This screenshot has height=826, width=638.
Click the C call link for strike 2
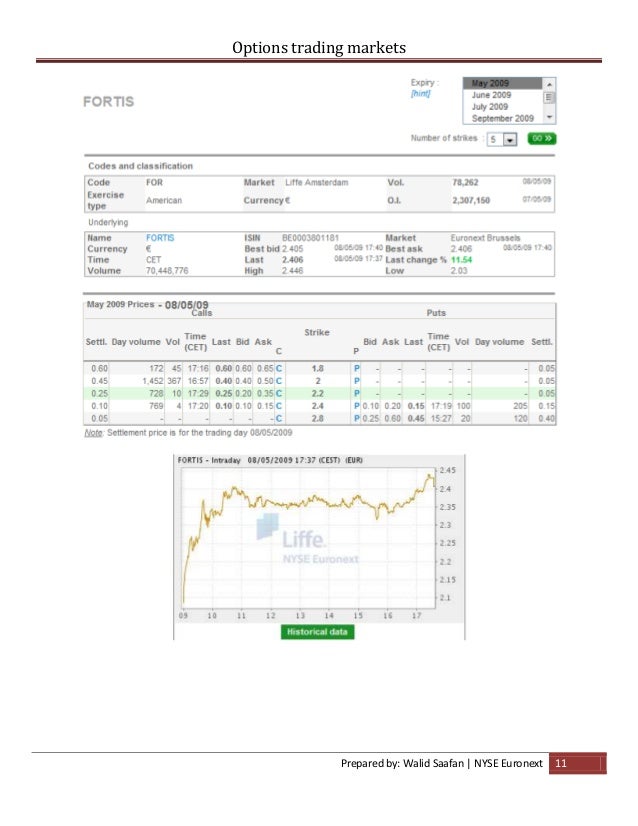pos(279,381)
